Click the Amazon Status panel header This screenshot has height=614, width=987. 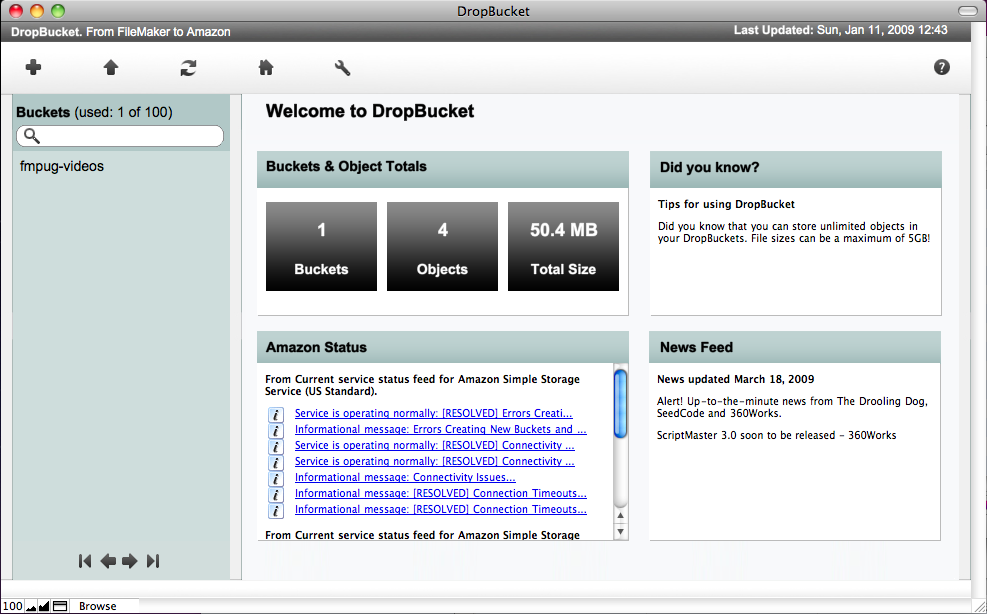click(443, 347)
